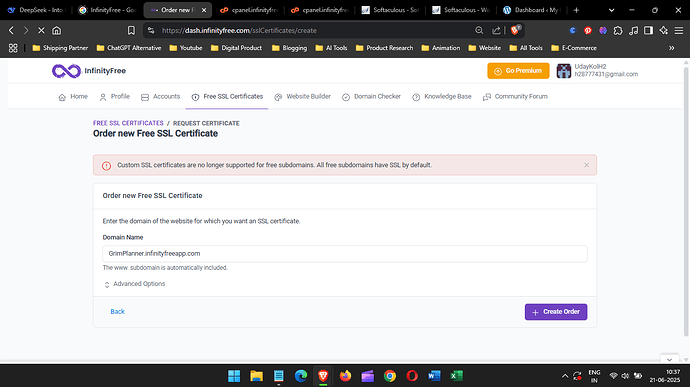
Task: Switch to the first Softaculous tab
Action: click(390, 10)
